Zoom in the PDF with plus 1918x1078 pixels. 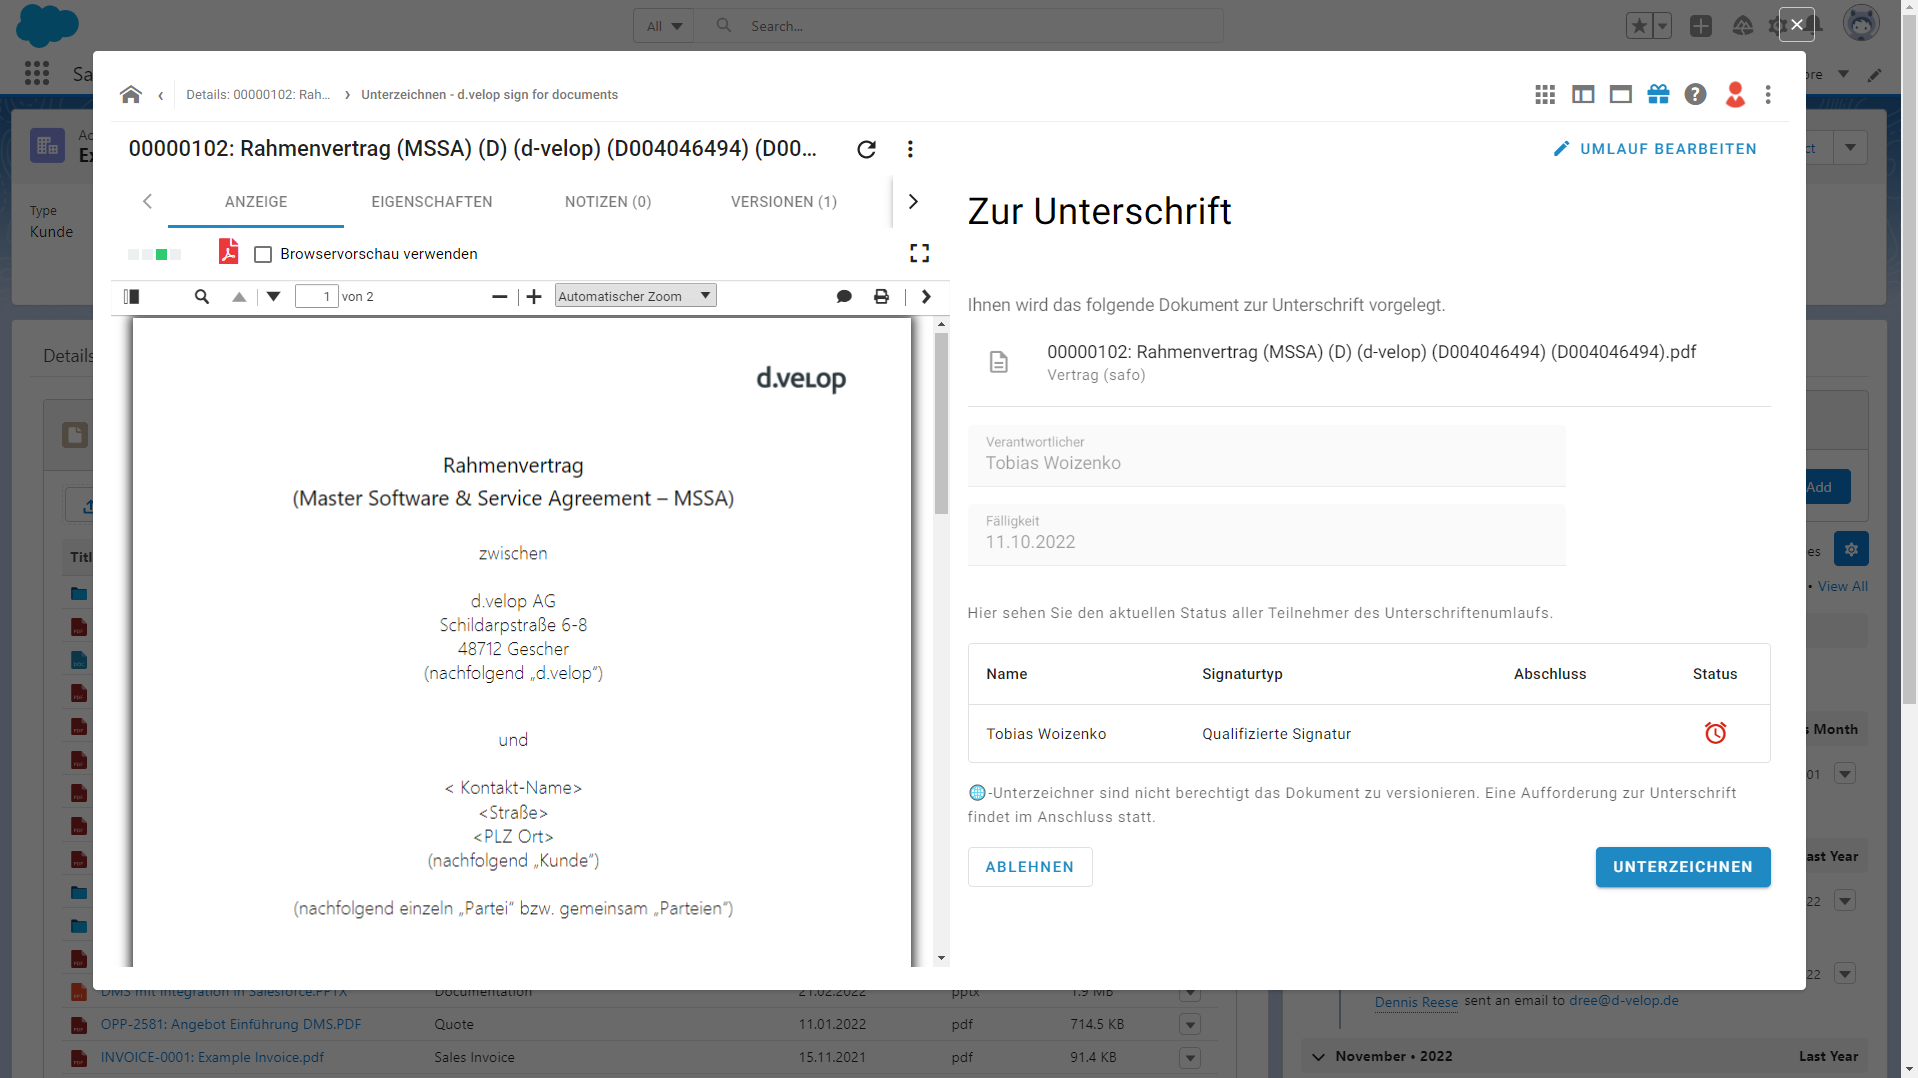click(x=534, y=296)
